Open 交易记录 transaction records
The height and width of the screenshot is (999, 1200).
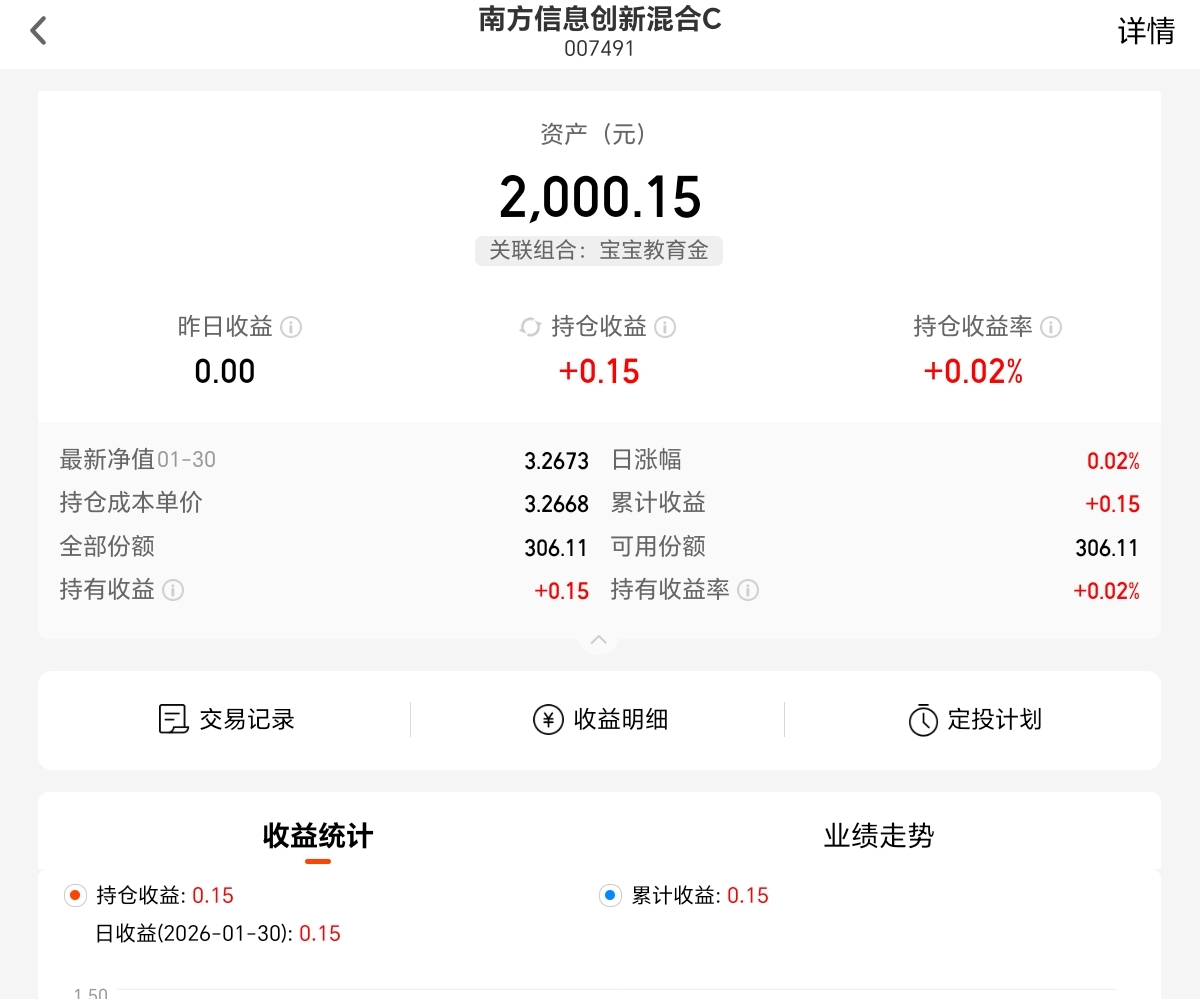pyautogui.click(x=226, y=719)
